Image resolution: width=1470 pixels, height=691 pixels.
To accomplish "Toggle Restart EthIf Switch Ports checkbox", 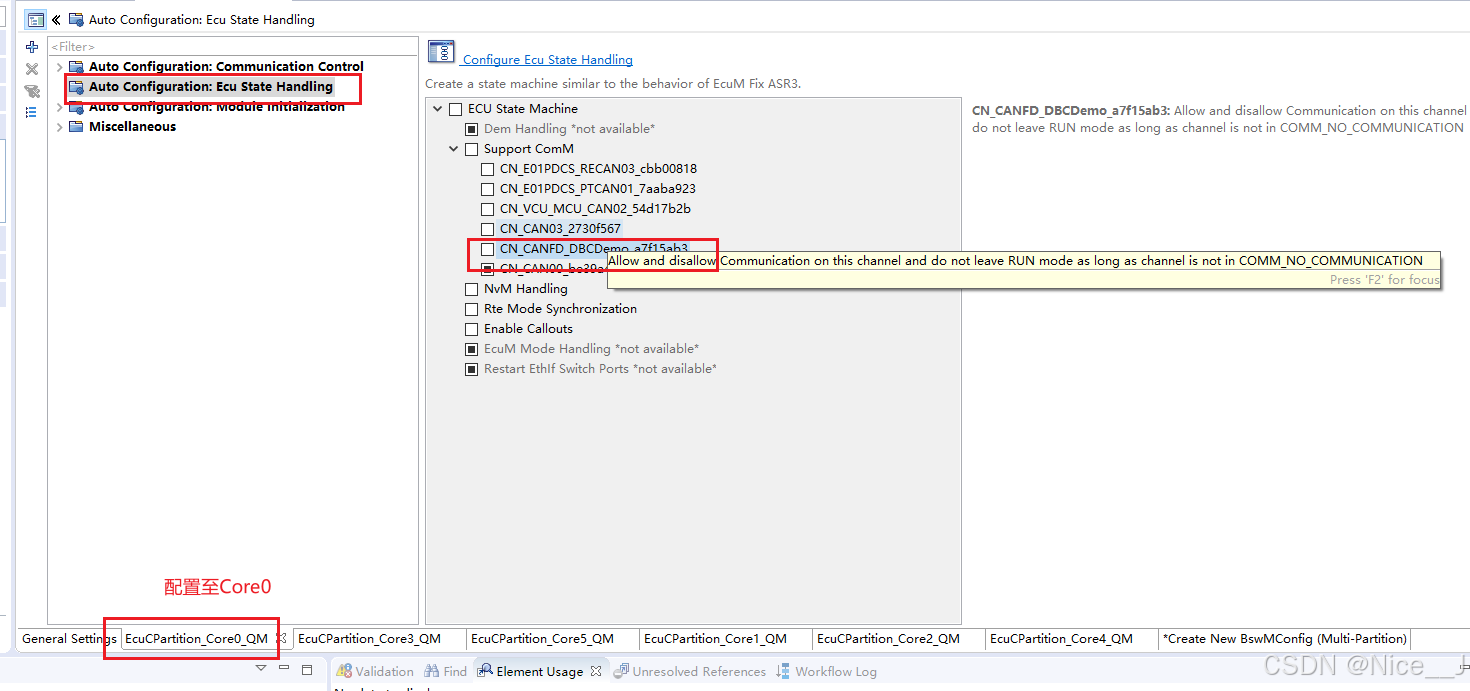I will click(471, 369).
